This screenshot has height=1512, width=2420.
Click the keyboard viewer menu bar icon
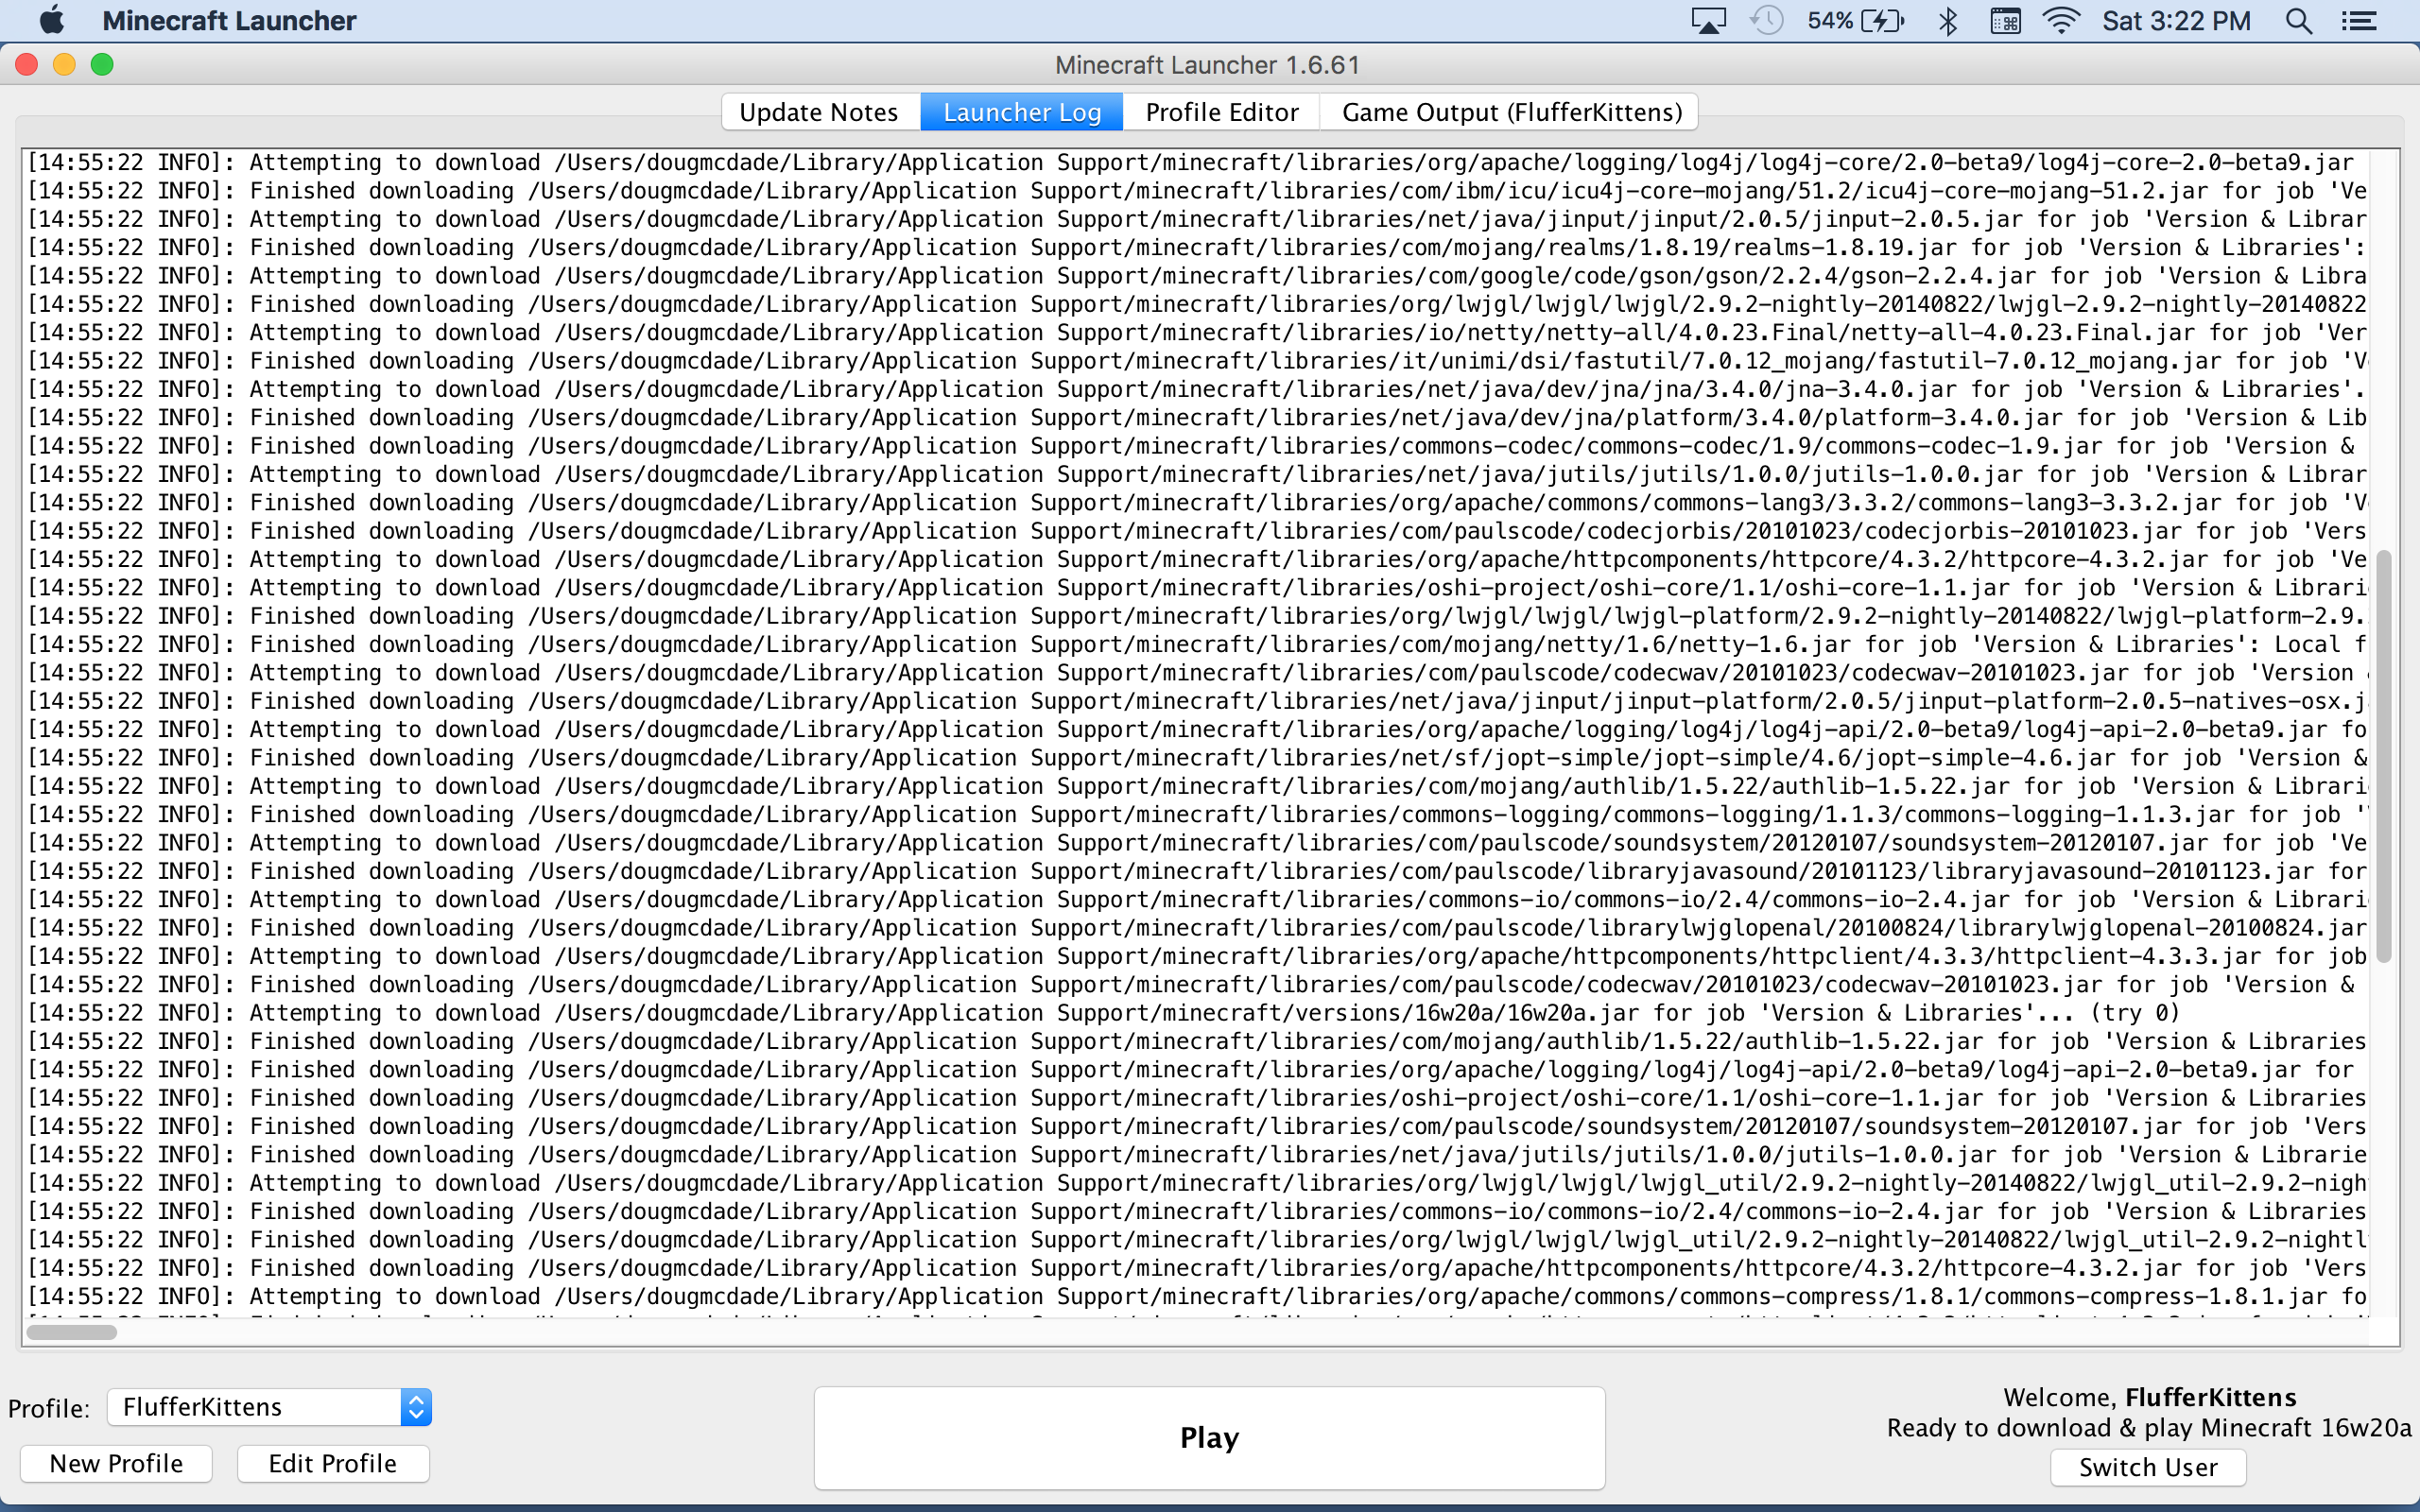coord(2005,20)
